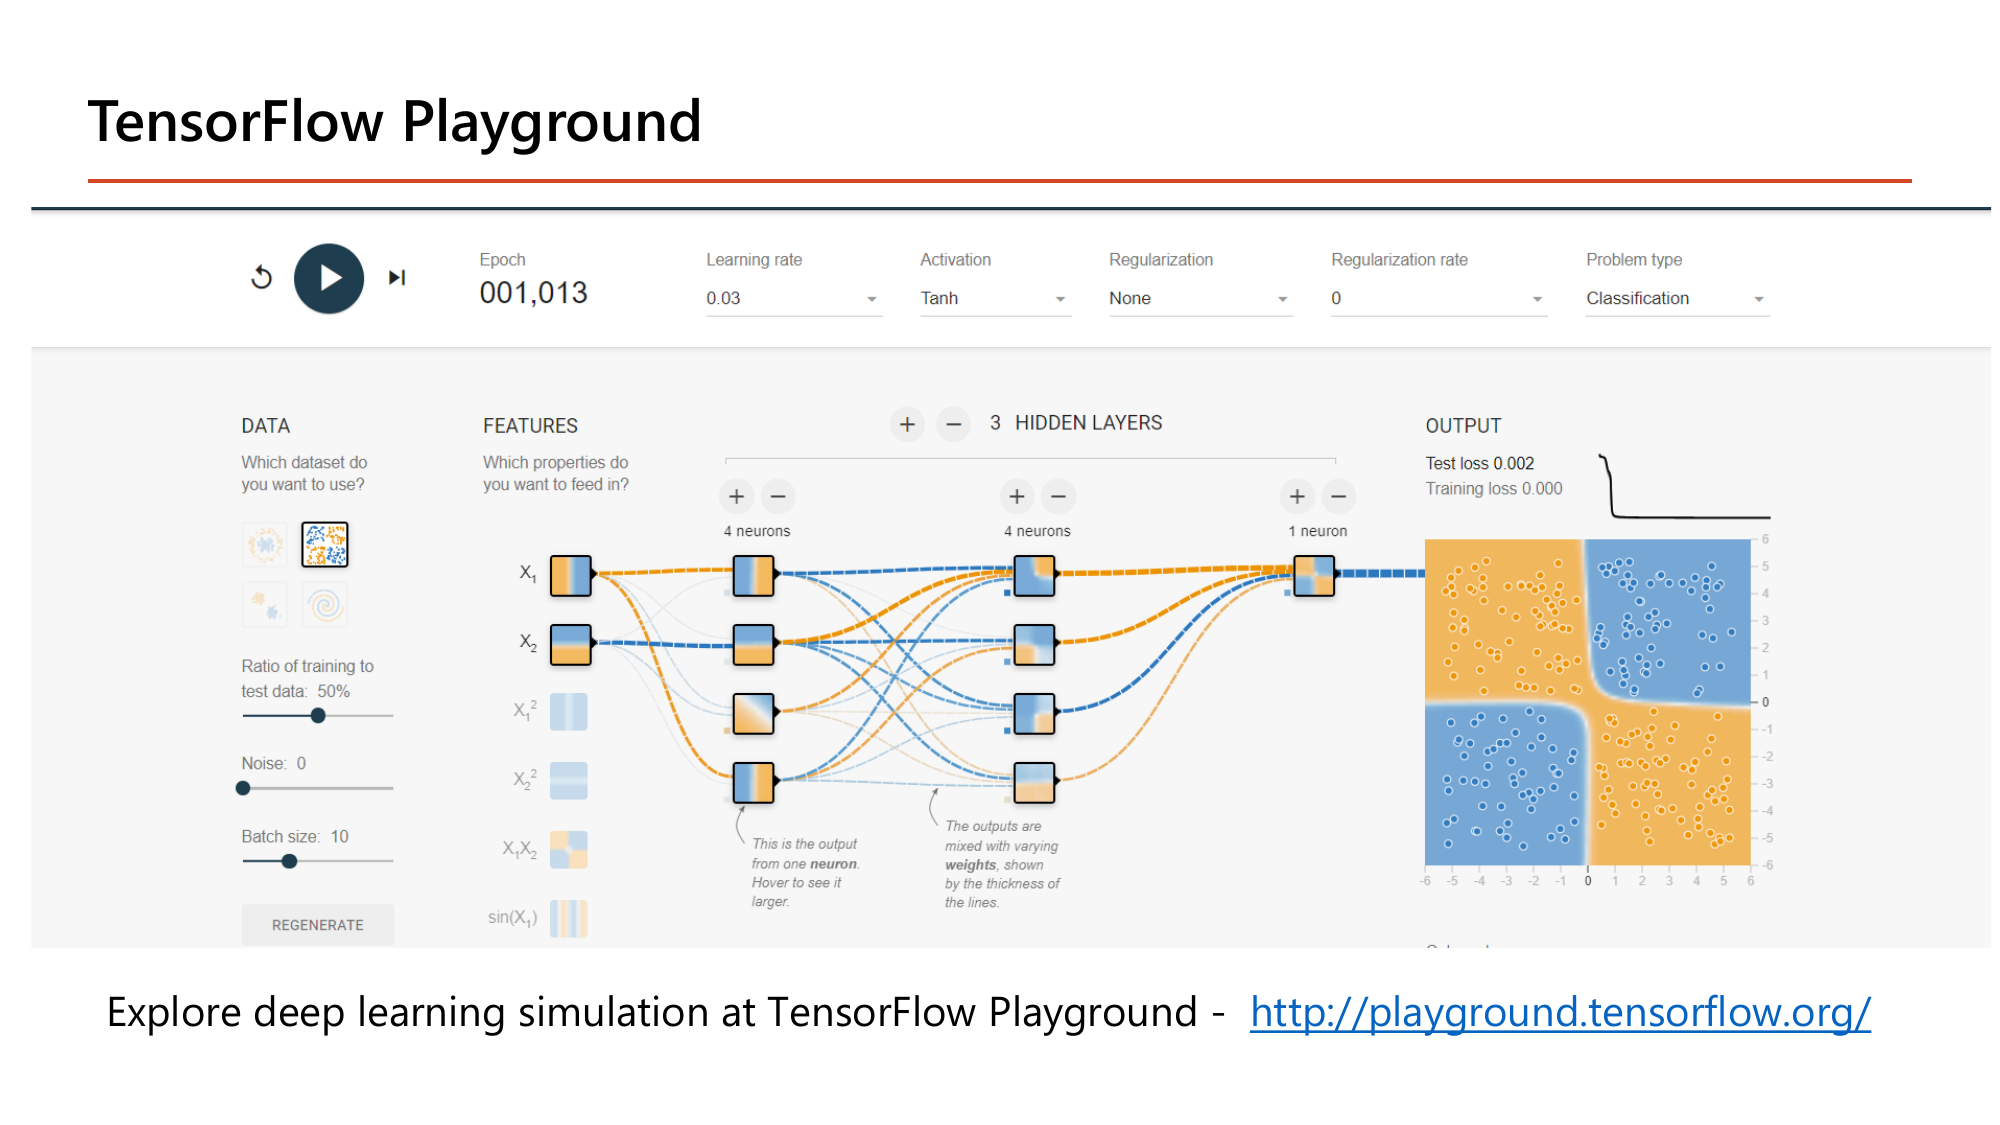Click the single neuron in third layer
Image resolution: width=2000 pixels, height=1125 pixels.
(x=1314, y=576)
